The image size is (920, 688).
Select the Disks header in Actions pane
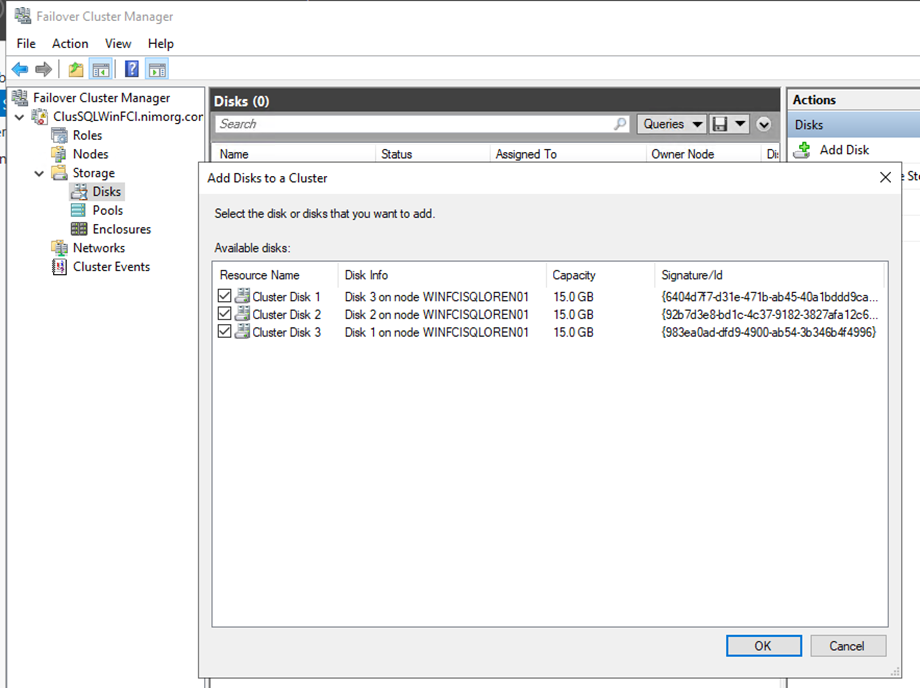[854, 125]
